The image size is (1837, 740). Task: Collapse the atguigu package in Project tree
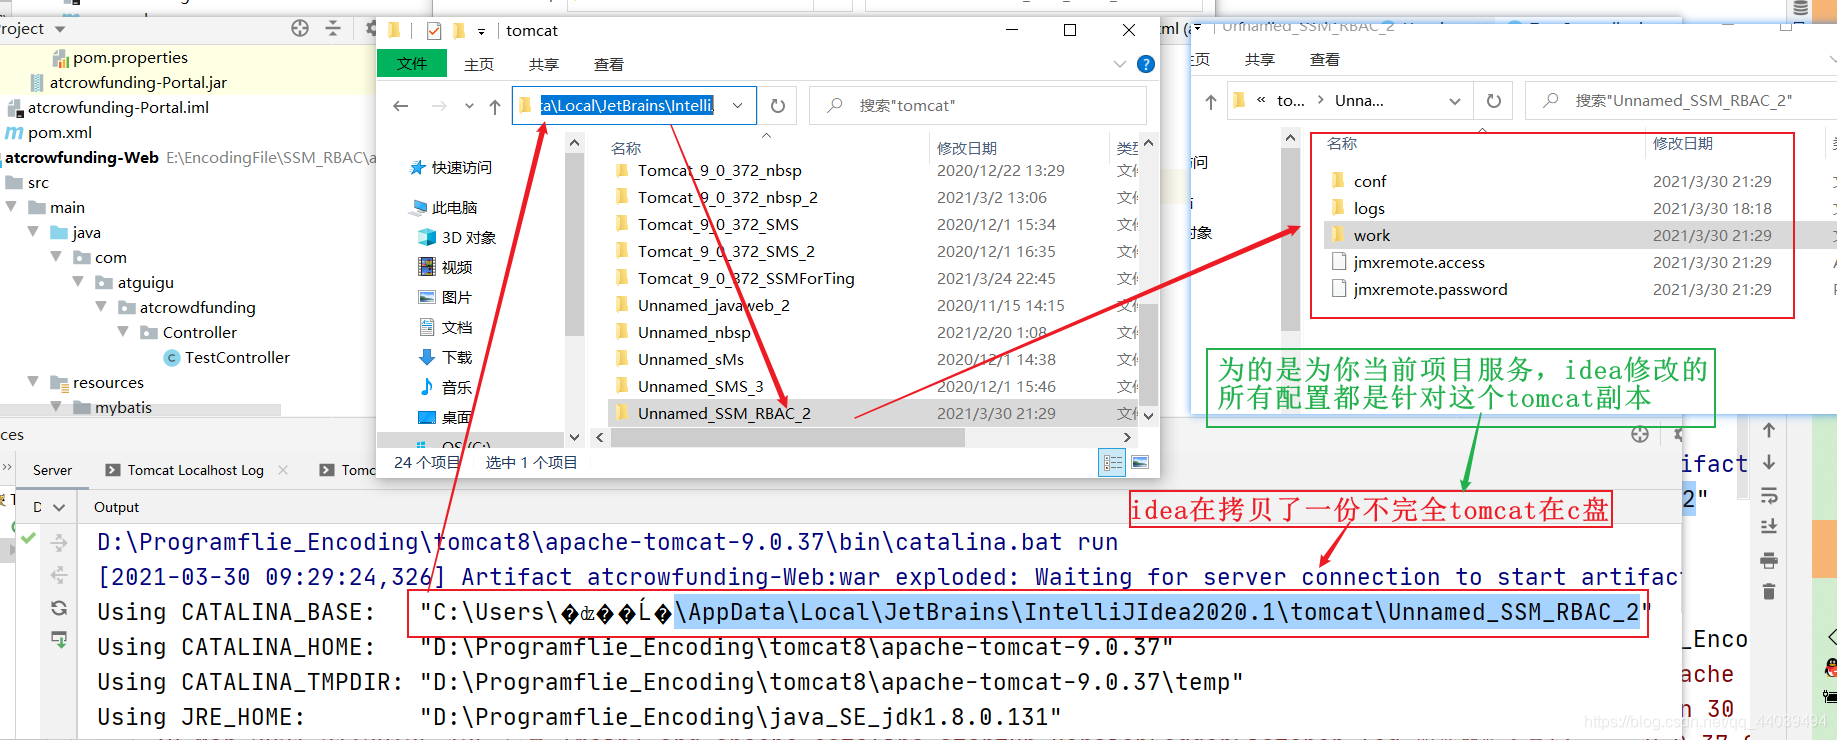pos(78,282)
